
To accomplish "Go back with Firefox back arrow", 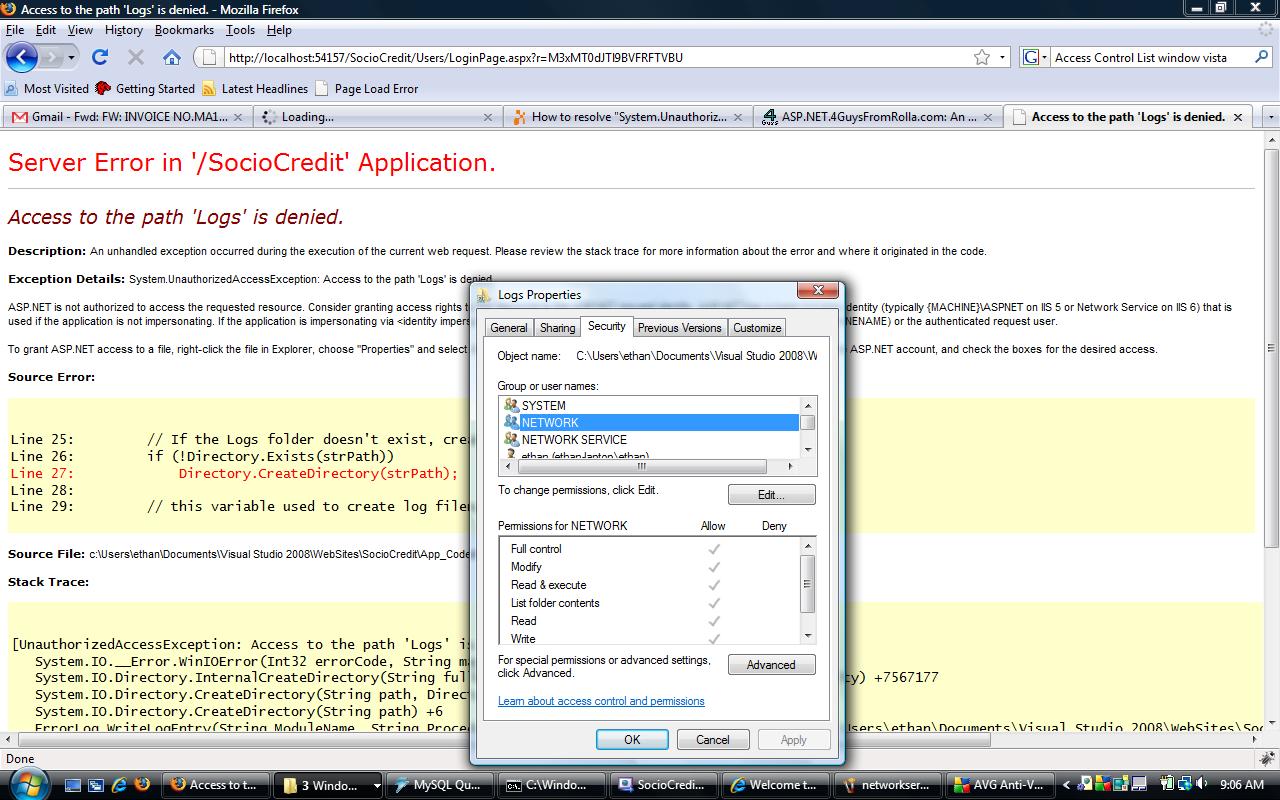I will [22, 57].
